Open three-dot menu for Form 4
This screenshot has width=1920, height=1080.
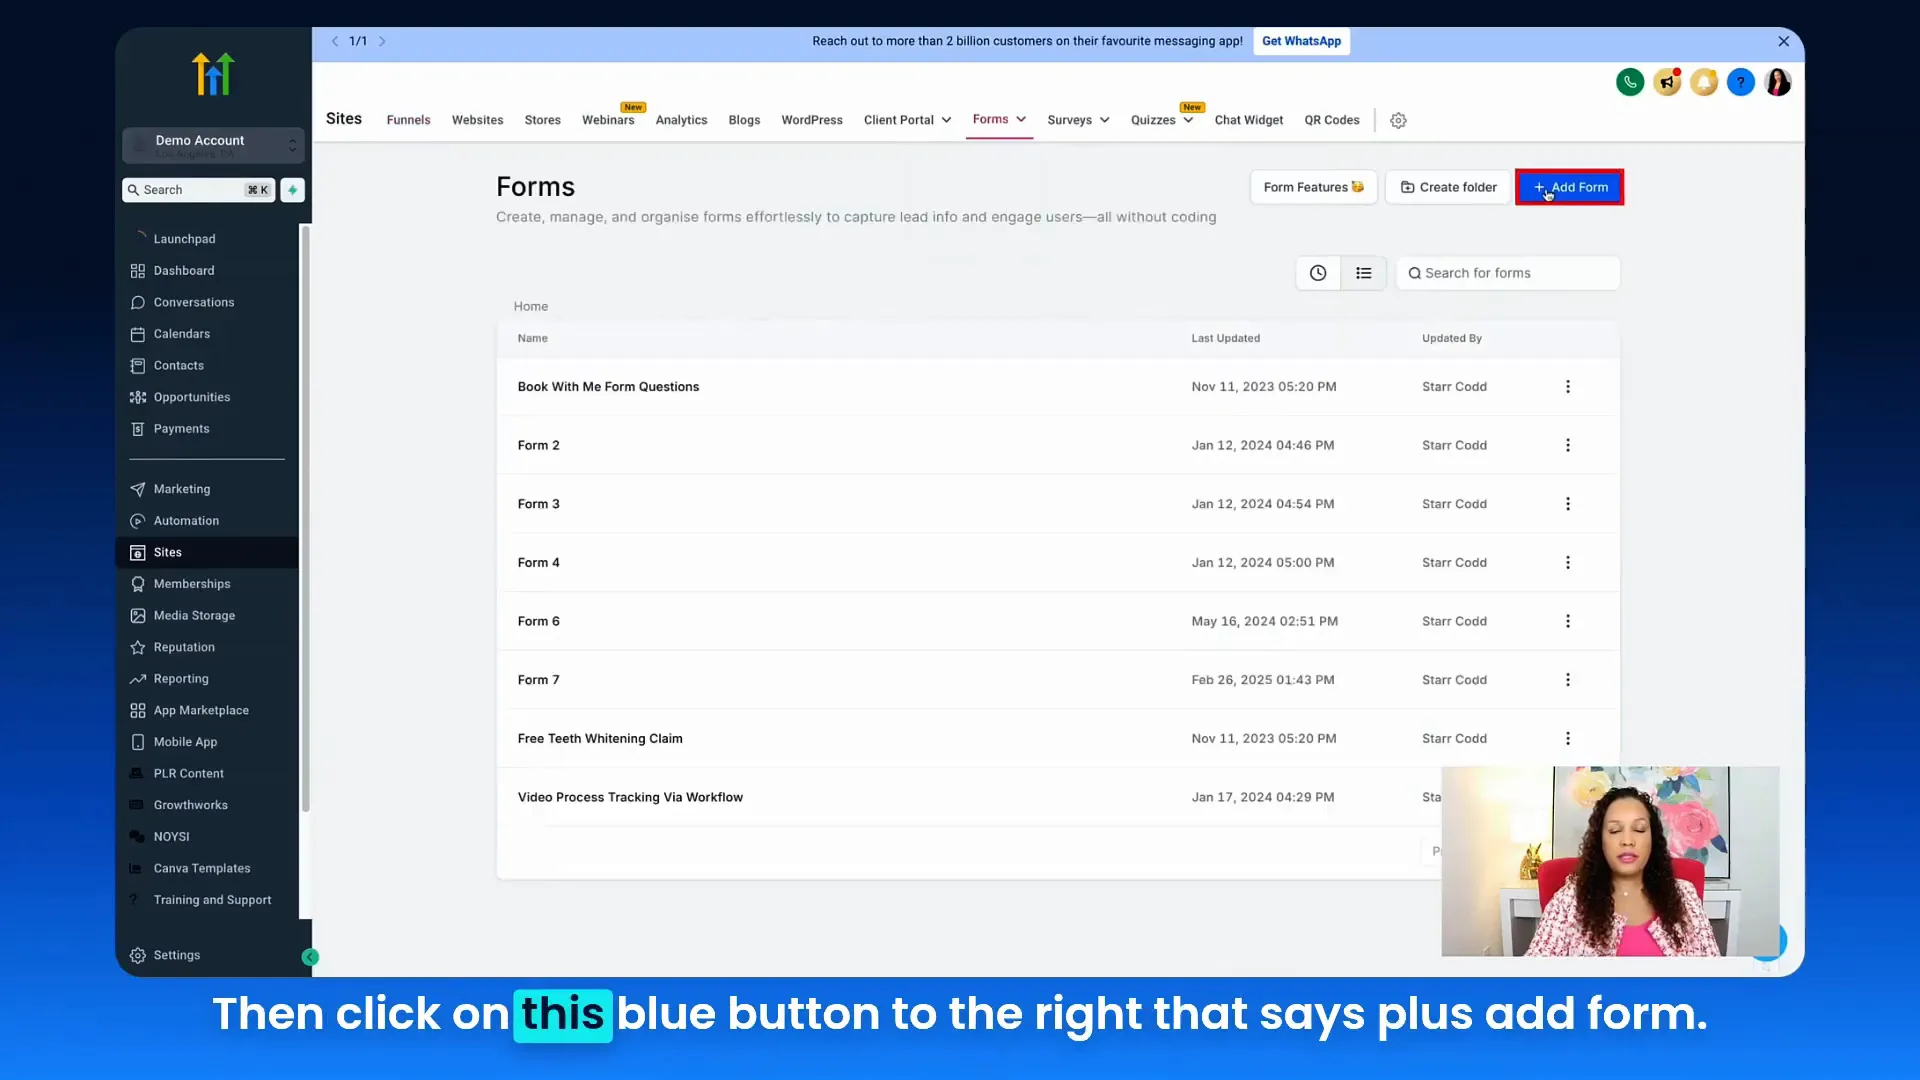pos(1568,563)
